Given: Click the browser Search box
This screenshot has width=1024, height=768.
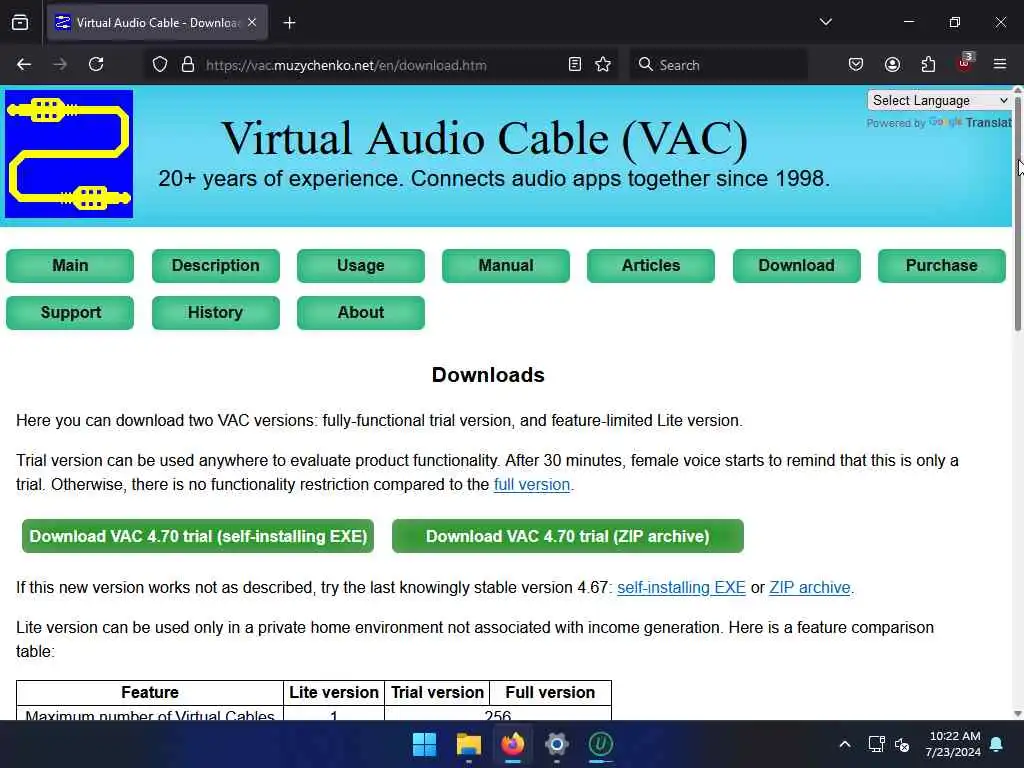Looking at the screenshot, I should click(x=718, y=65).
